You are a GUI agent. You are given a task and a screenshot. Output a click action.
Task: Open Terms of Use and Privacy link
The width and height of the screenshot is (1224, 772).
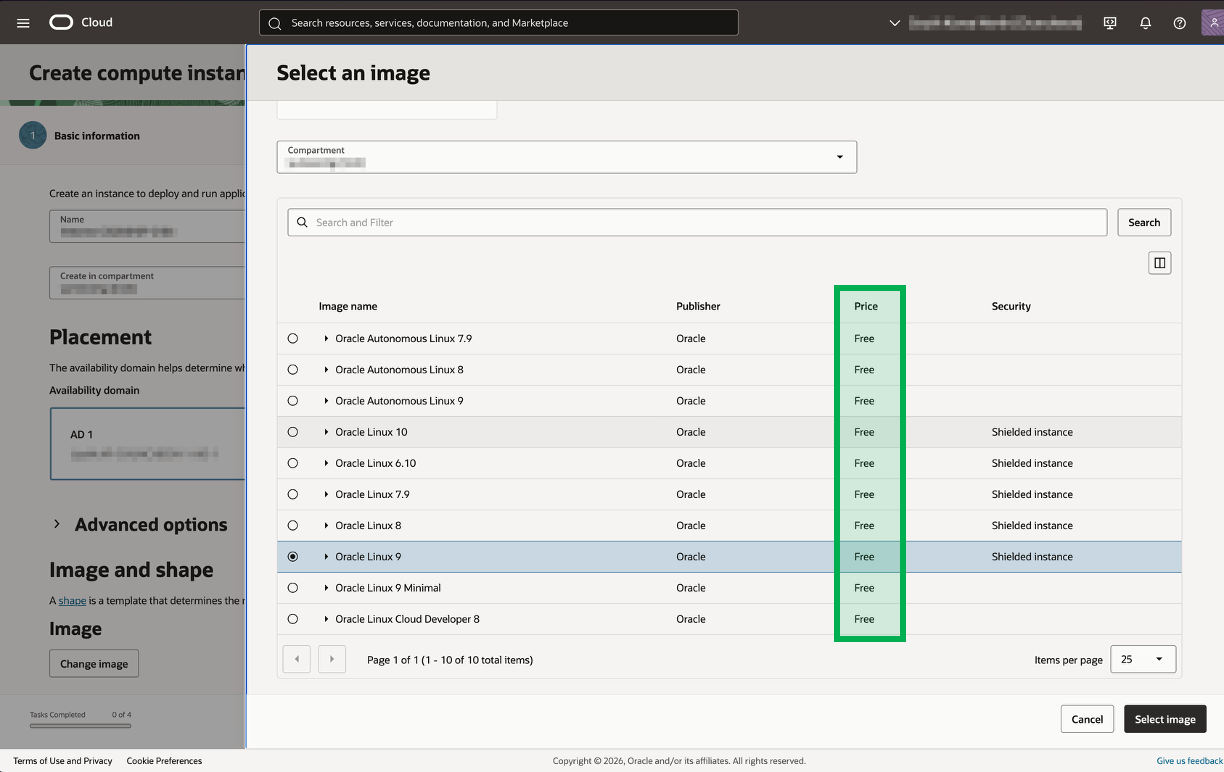click(63, 761)
